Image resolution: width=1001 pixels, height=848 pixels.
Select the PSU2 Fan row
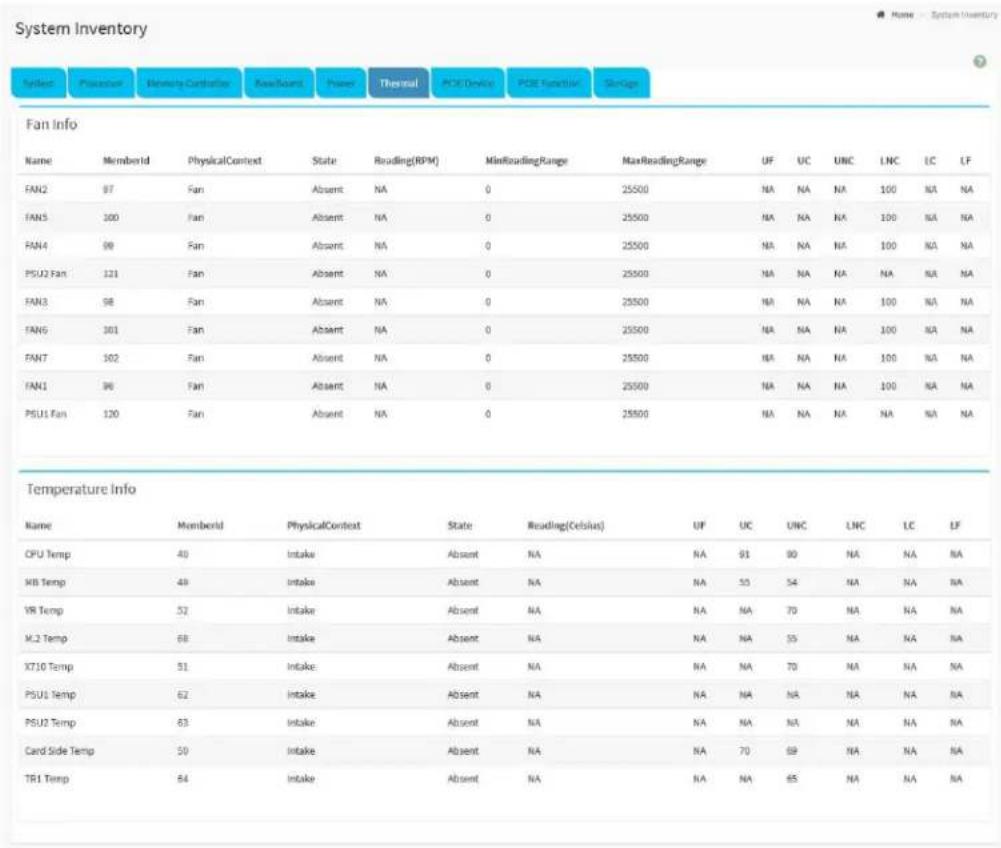(504, 274)
